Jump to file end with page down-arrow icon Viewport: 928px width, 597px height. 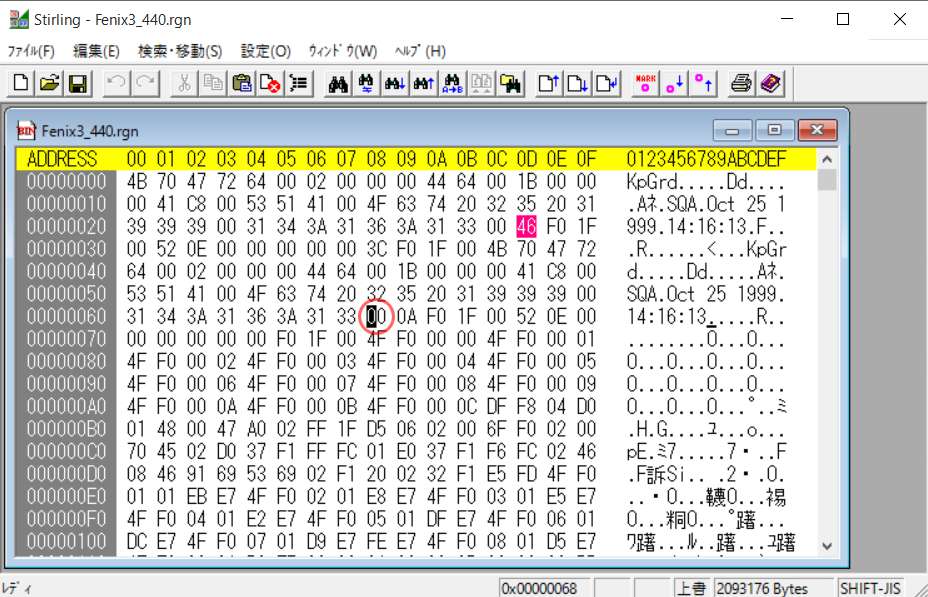click(x=577, y=83)
